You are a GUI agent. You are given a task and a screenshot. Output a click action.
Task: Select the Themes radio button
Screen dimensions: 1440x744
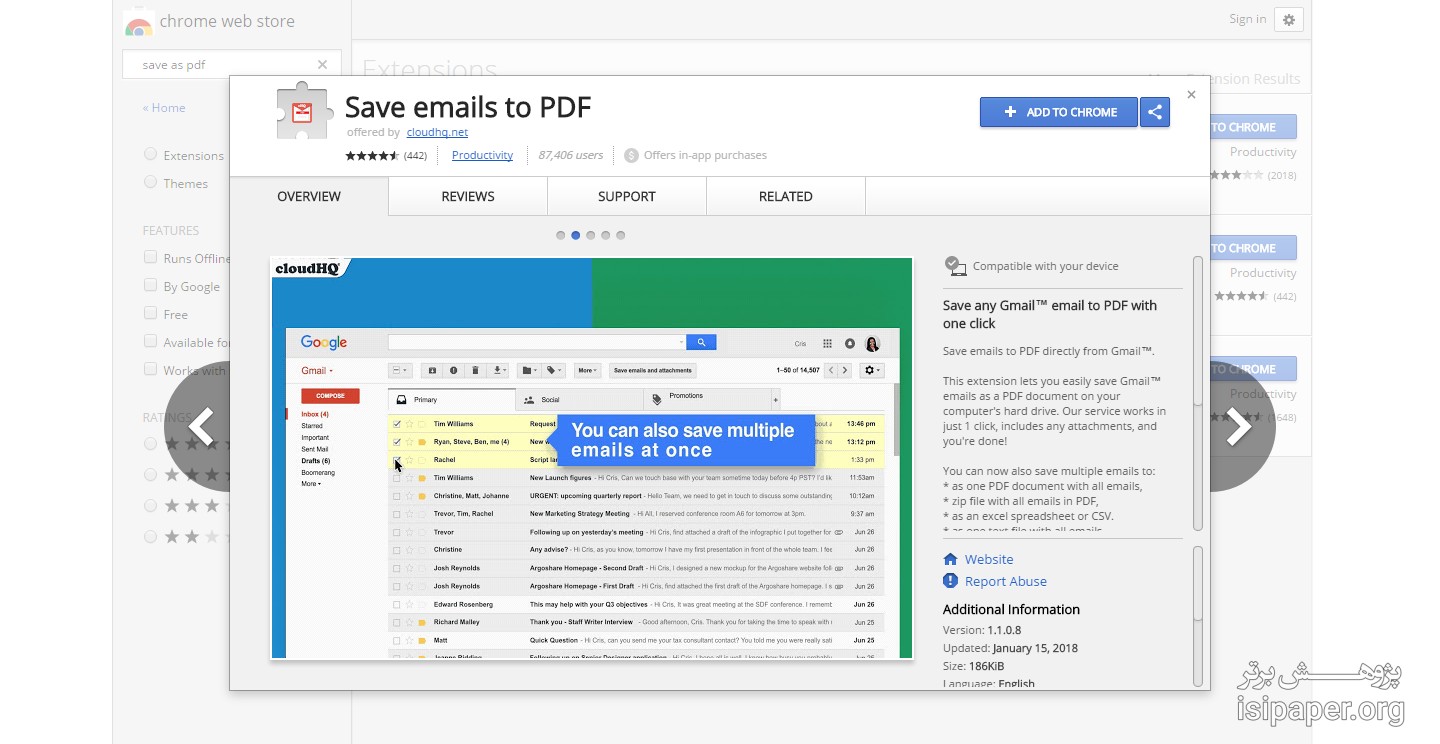[x=150, y=182]
